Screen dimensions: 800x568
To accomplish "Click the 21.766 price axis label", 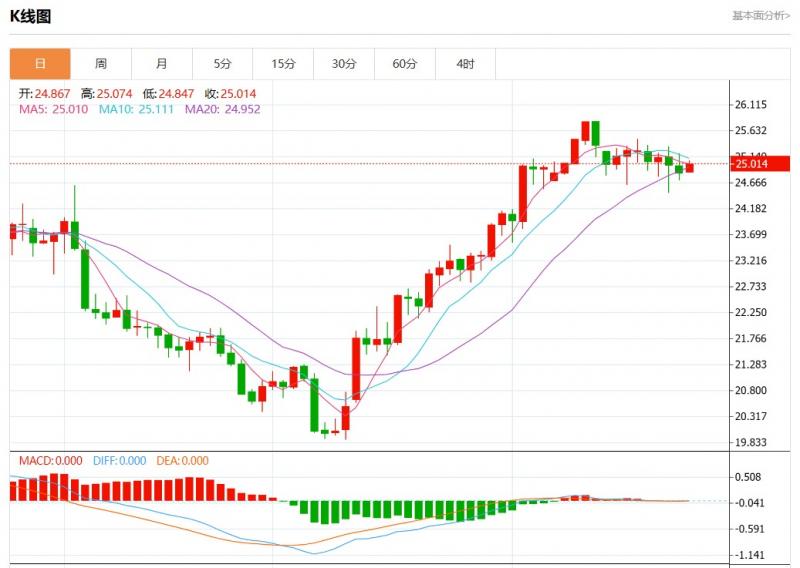I will point(751,338).
